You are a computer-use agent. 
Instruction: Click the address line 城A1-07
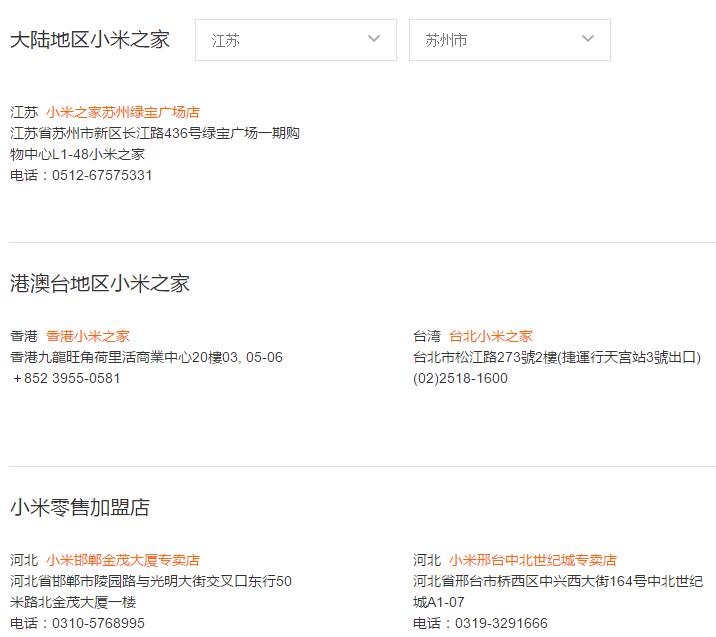tap(438, 602)
